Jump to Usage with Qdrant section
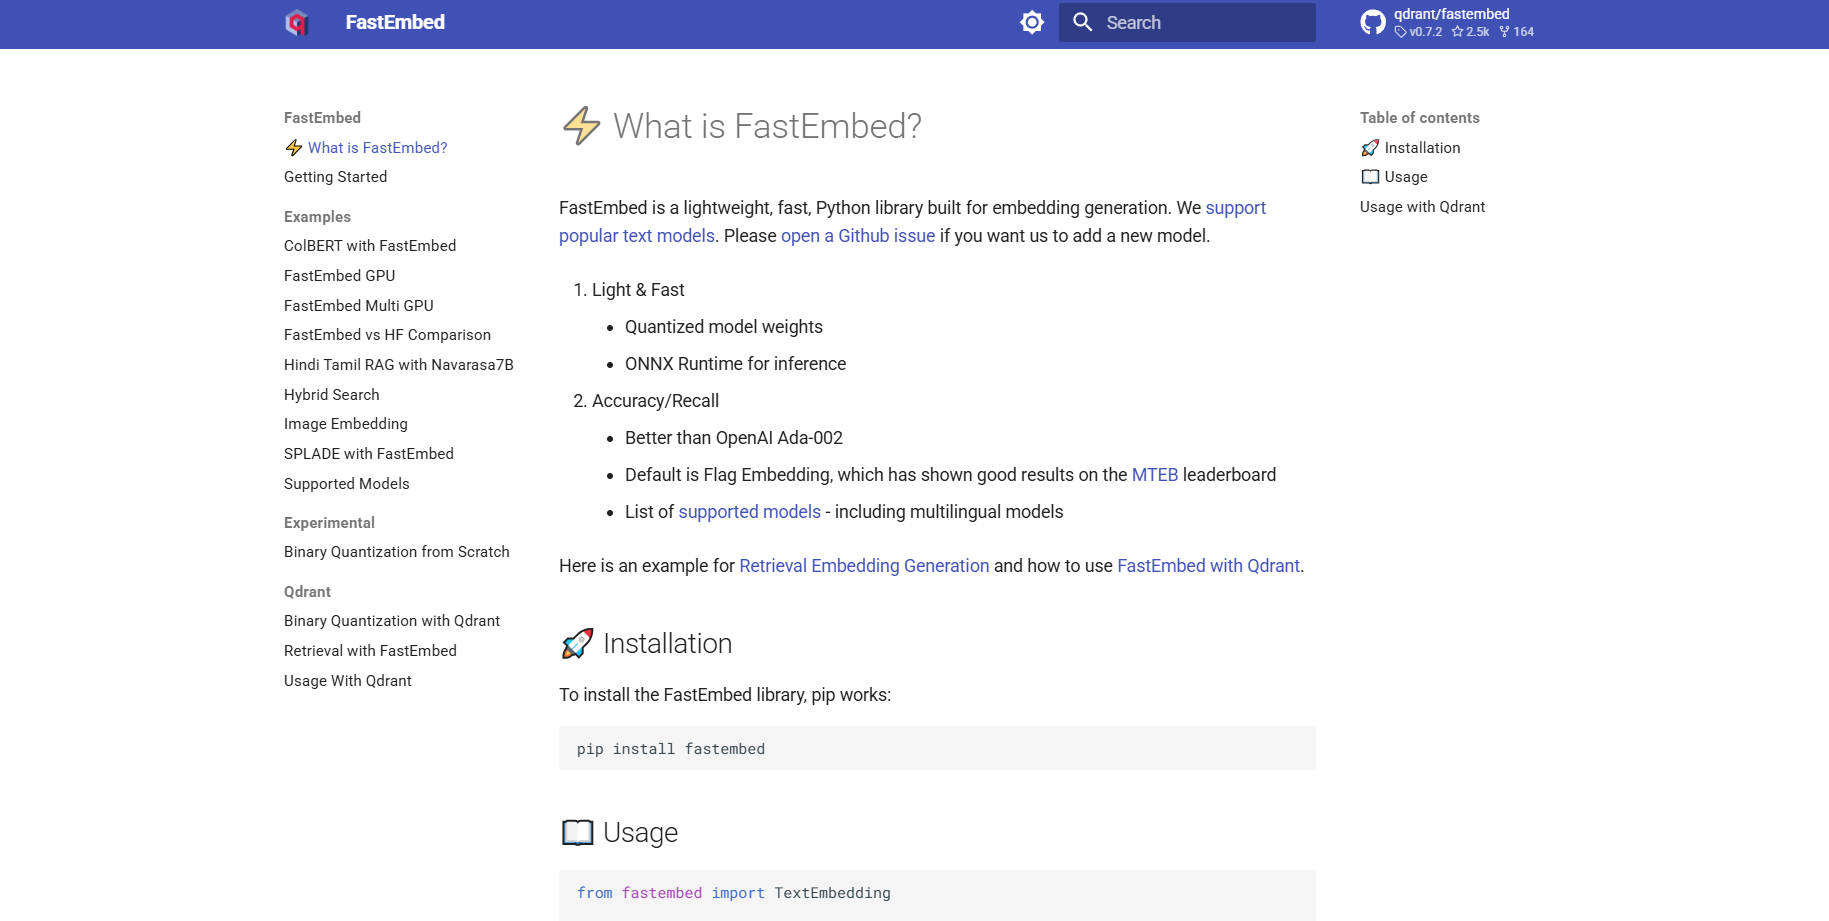1829x921 pixels. [x=1422, y=207]
